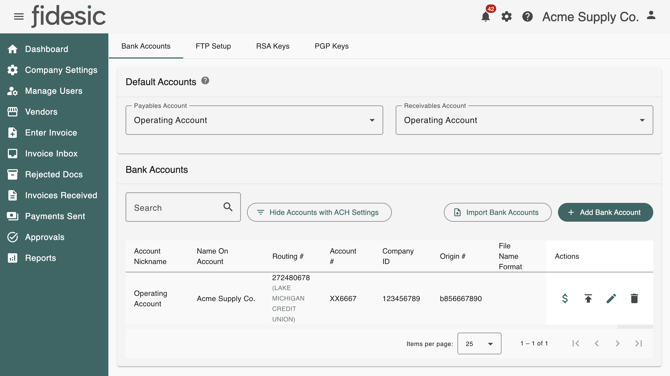Viewport: 670px width, 376px height.
Task: Click the Invoices Received document icon
Action: pos(12,195)
